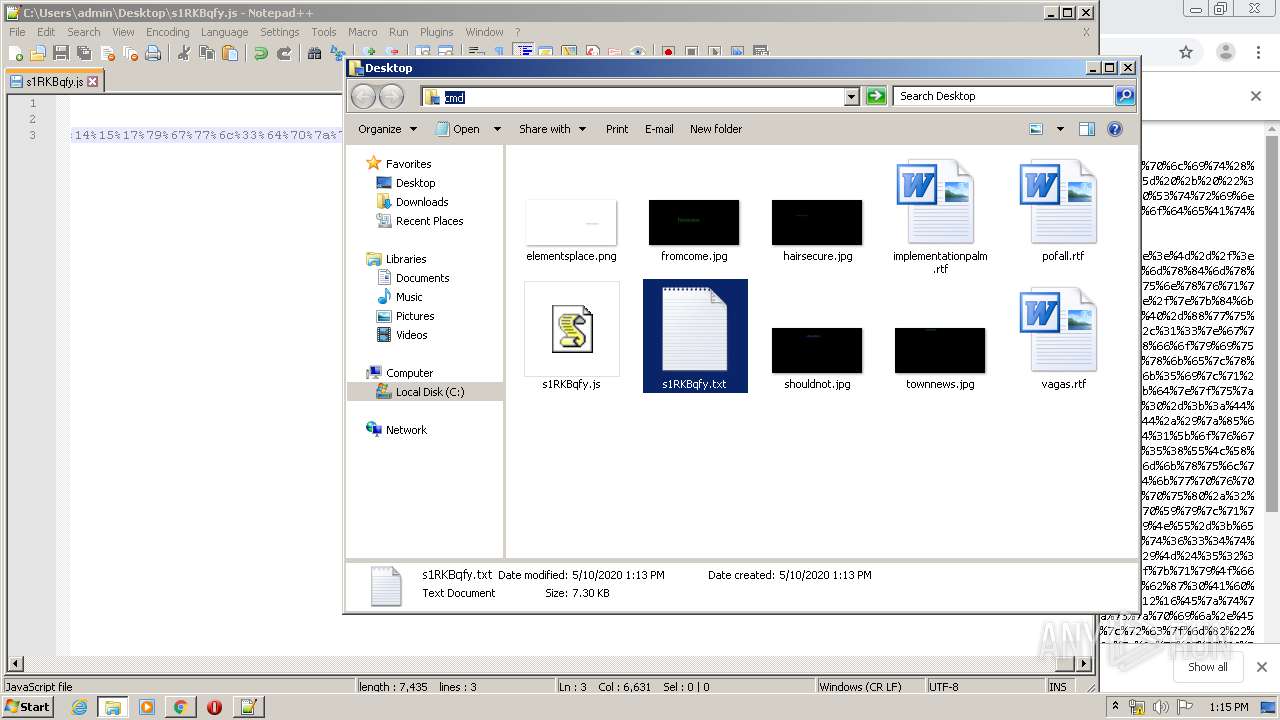Toggle the preview pane button
This screenshot has height=720, width=1280.
tap(1087, 129)
